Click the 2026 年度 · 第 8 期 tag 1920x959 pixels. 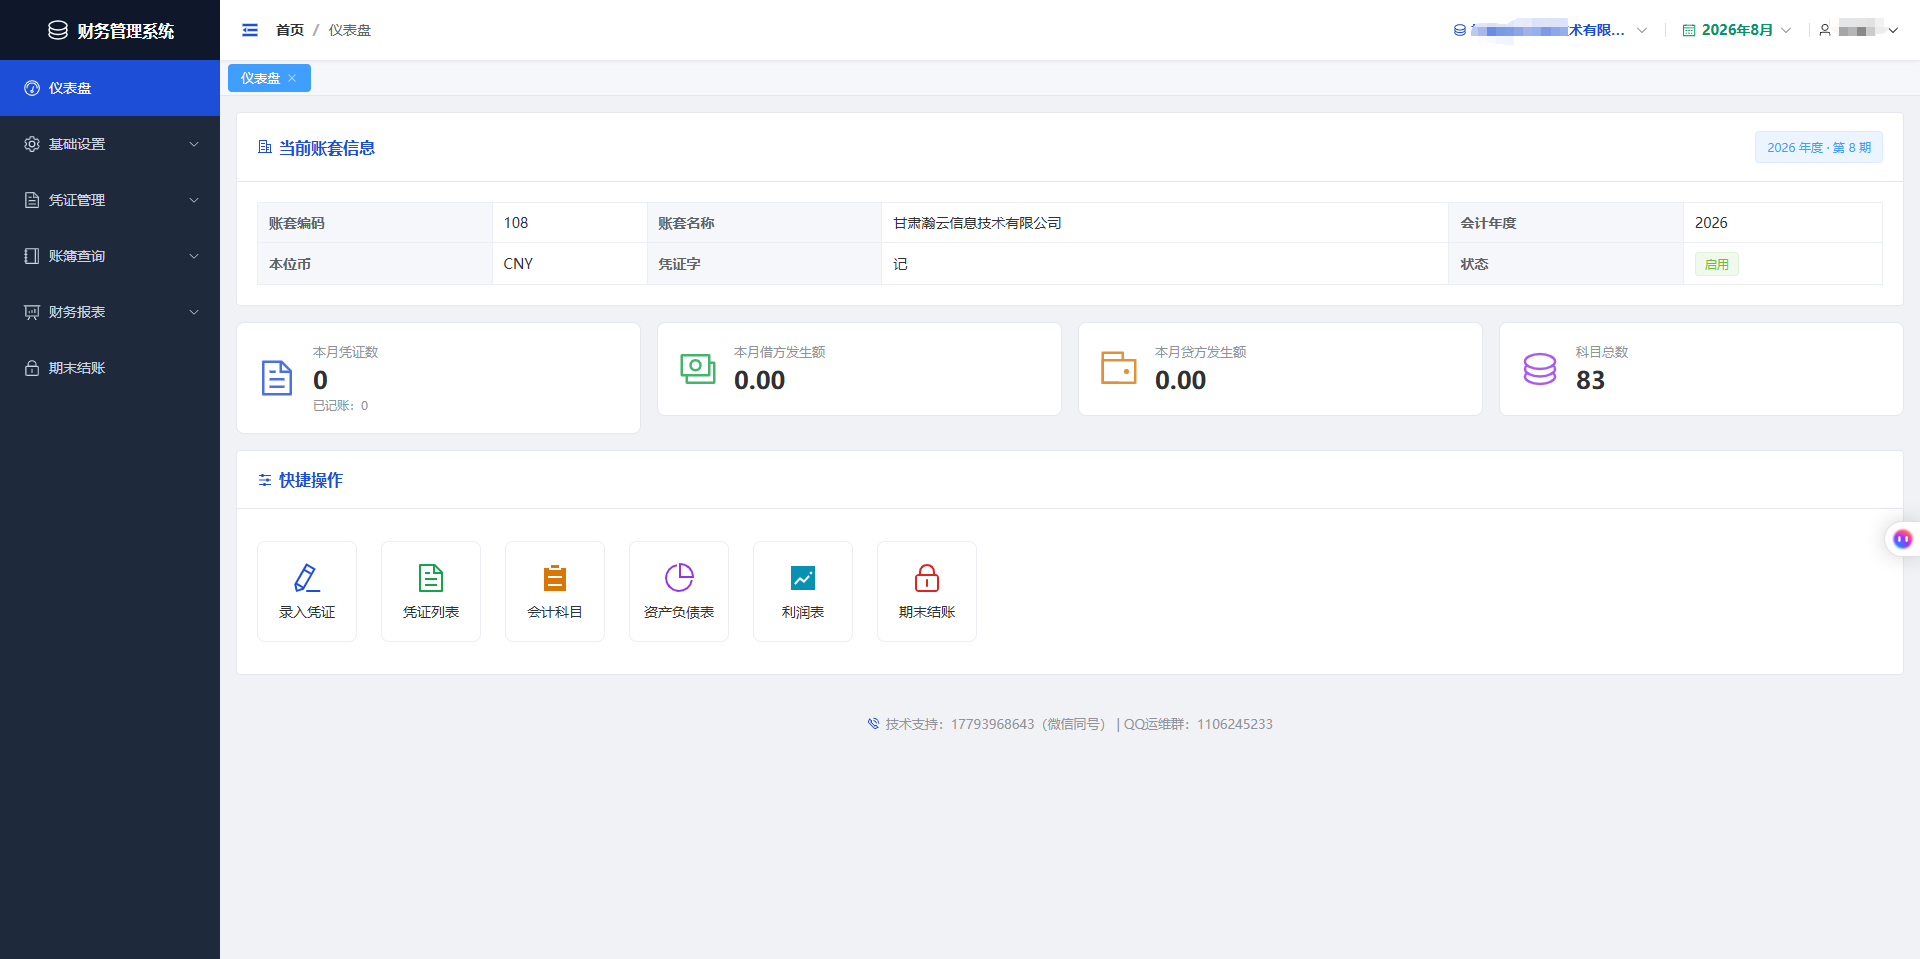[x=1819, y=147]
